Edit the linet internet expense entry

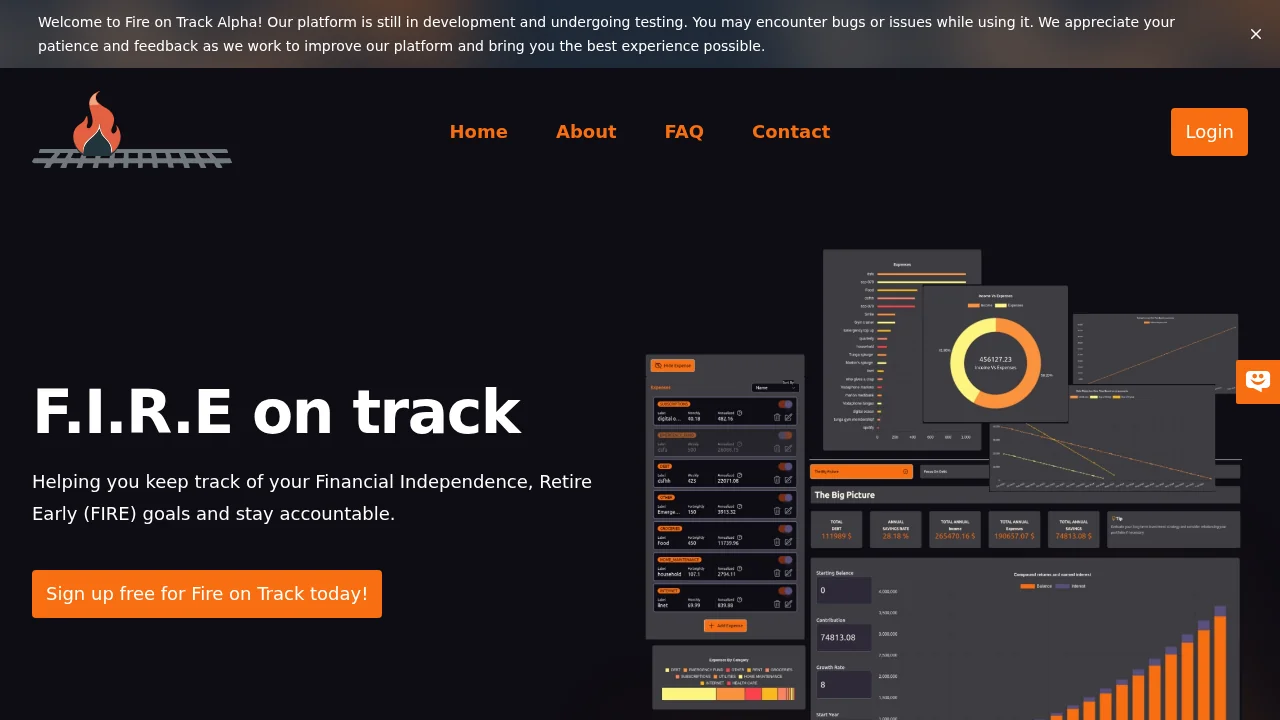[x=789, y=604]
